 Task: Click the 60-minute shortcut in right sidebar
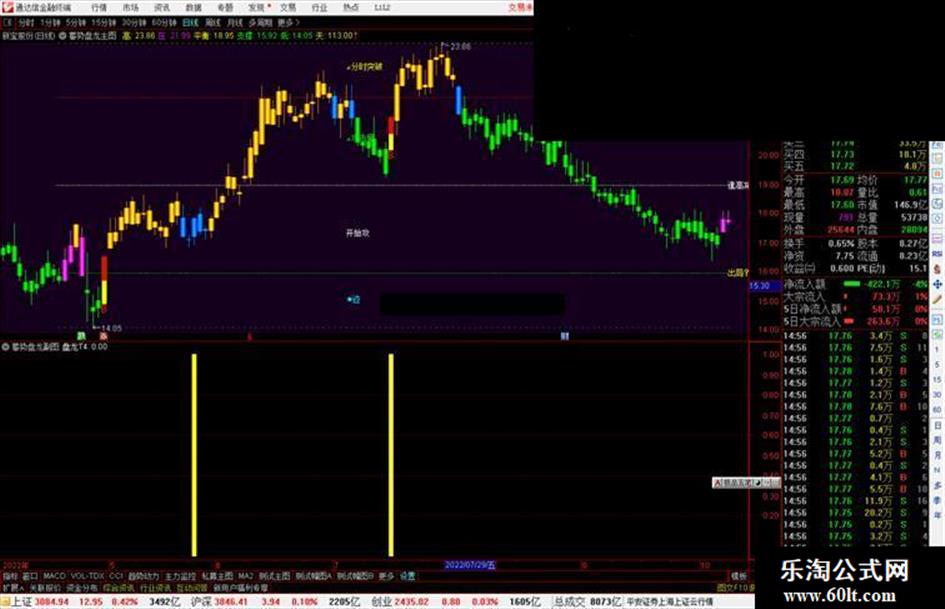[937, 410]
